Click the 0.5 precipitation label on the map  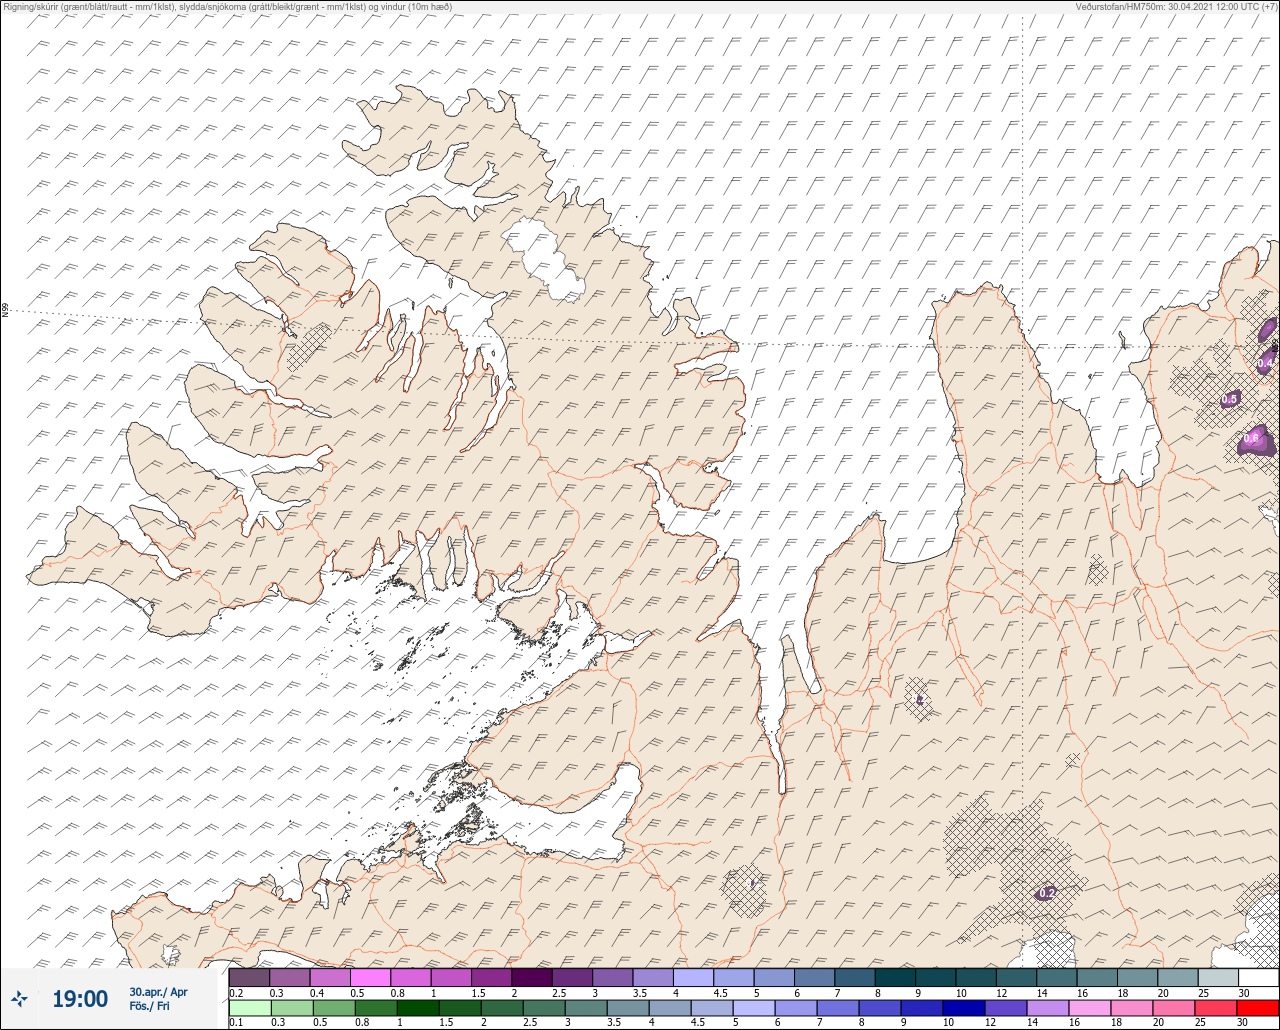[x=1230, y=399]
